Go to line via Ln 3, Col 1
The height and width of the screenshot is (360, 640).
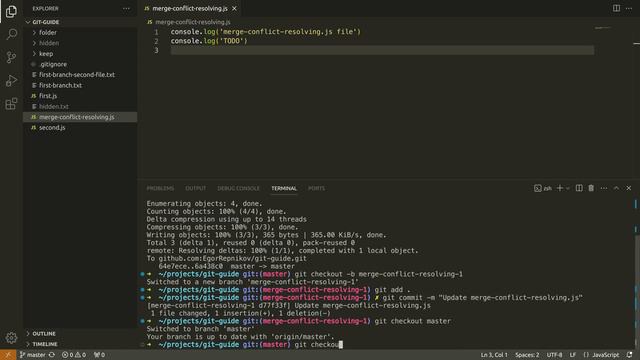click(x=494, y=355)
